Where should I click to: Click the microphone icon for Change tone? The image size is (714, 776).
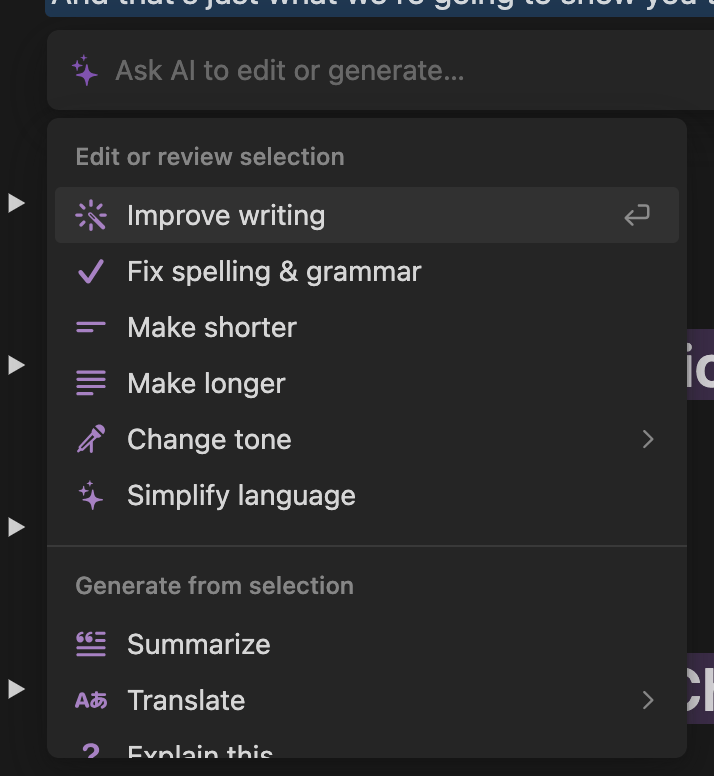click(x=91, y=440)
